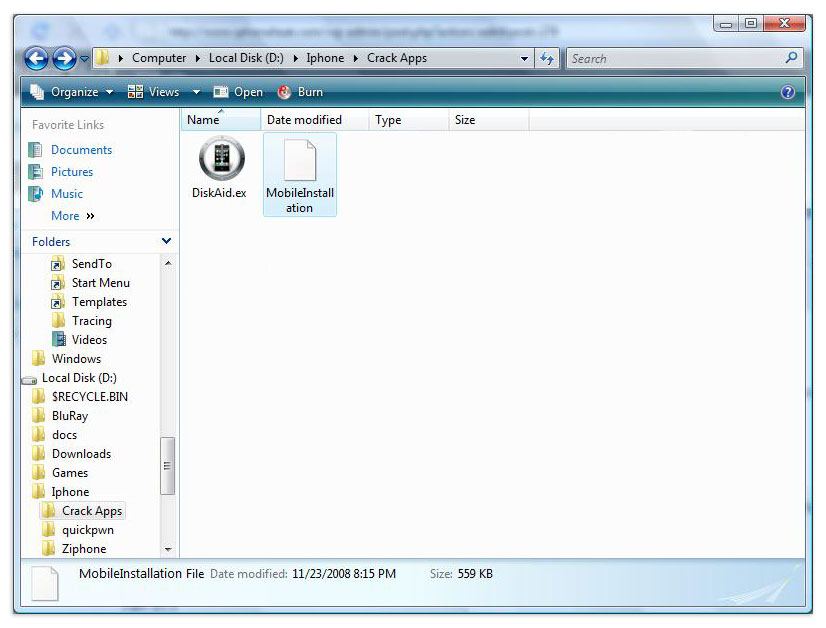Image resolution: width=826 pixels, height=628 pixels.
Task: Select Videos folder in the tree
Action: coord(89,340)
